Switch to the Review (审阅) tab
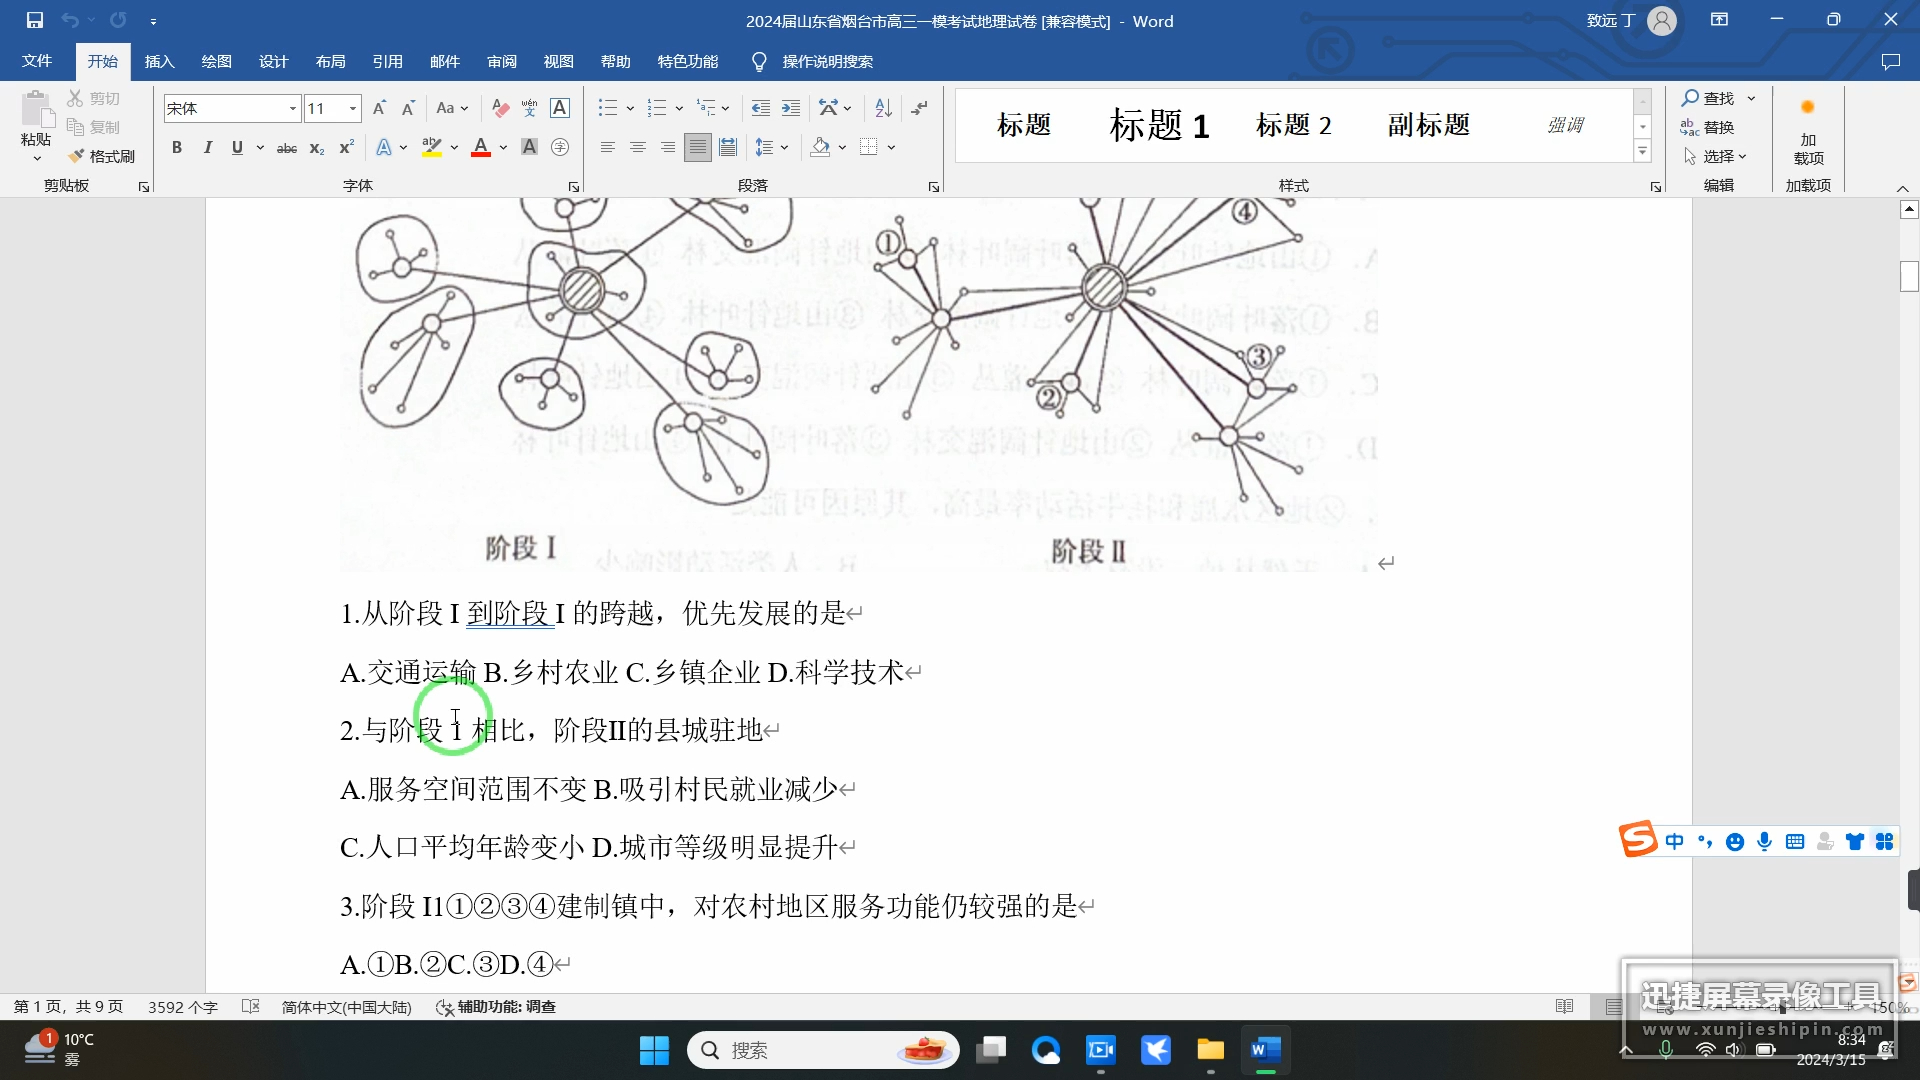 pos(502,62)
